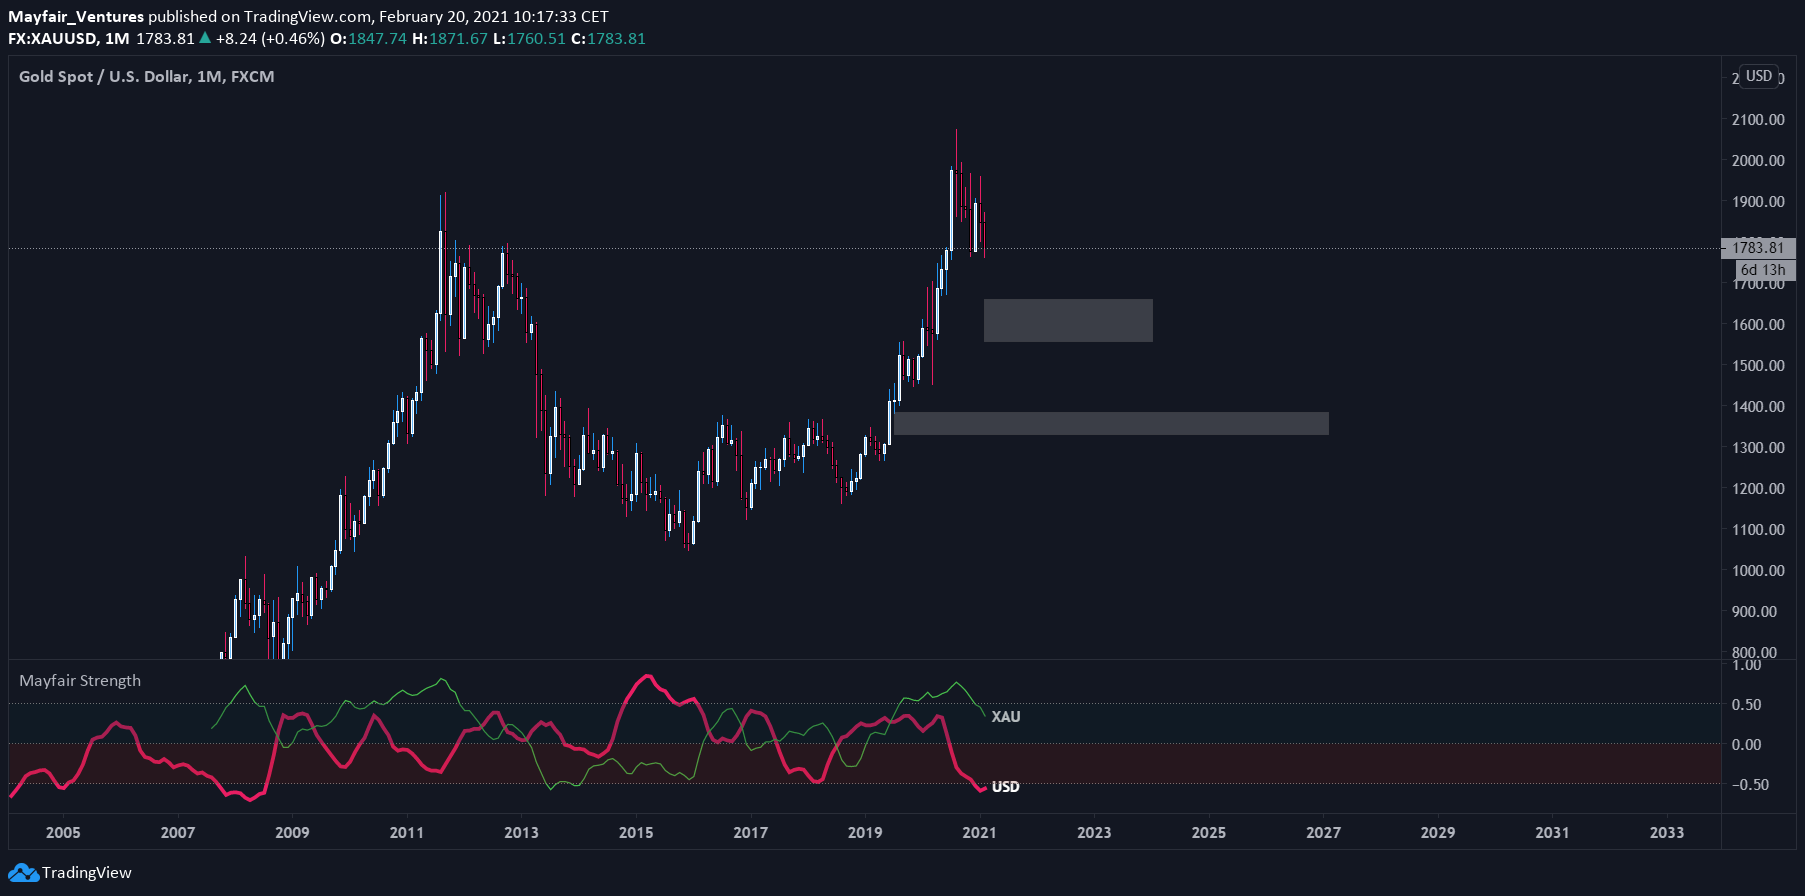Click the Mayfair Strength indicator title
The width and height of the screenshot is (1805, 896).
click(x=80, y=681)
